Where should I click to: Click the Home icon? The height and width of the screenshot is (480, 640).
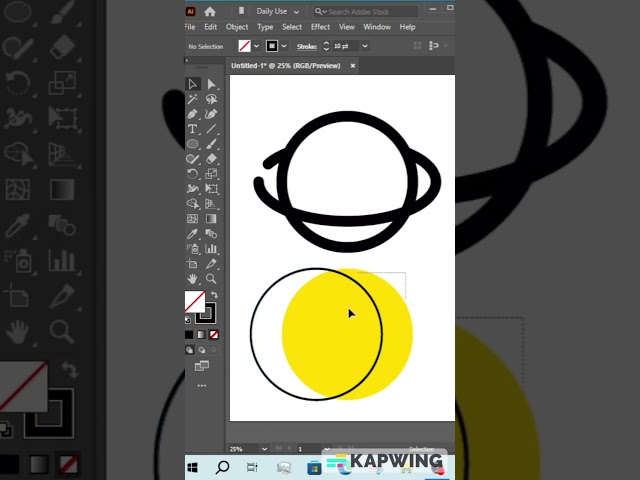(x=210, y=11)
